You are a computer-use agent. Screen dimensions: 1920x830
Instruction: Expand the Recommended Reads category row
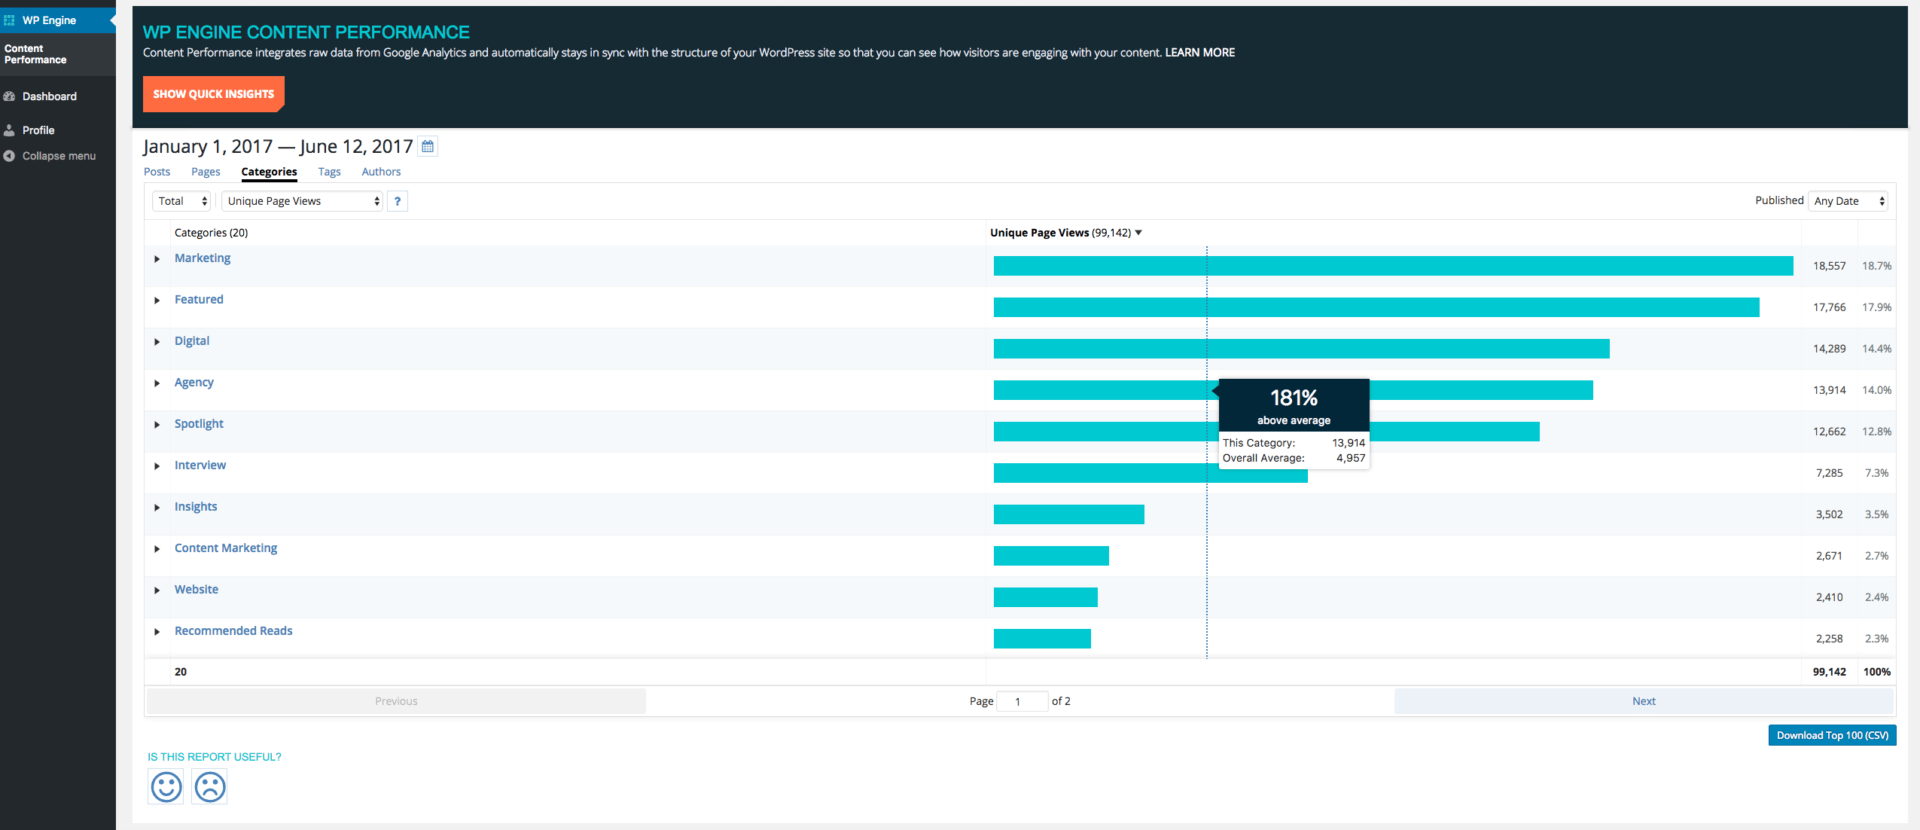[x=157, y=632]
